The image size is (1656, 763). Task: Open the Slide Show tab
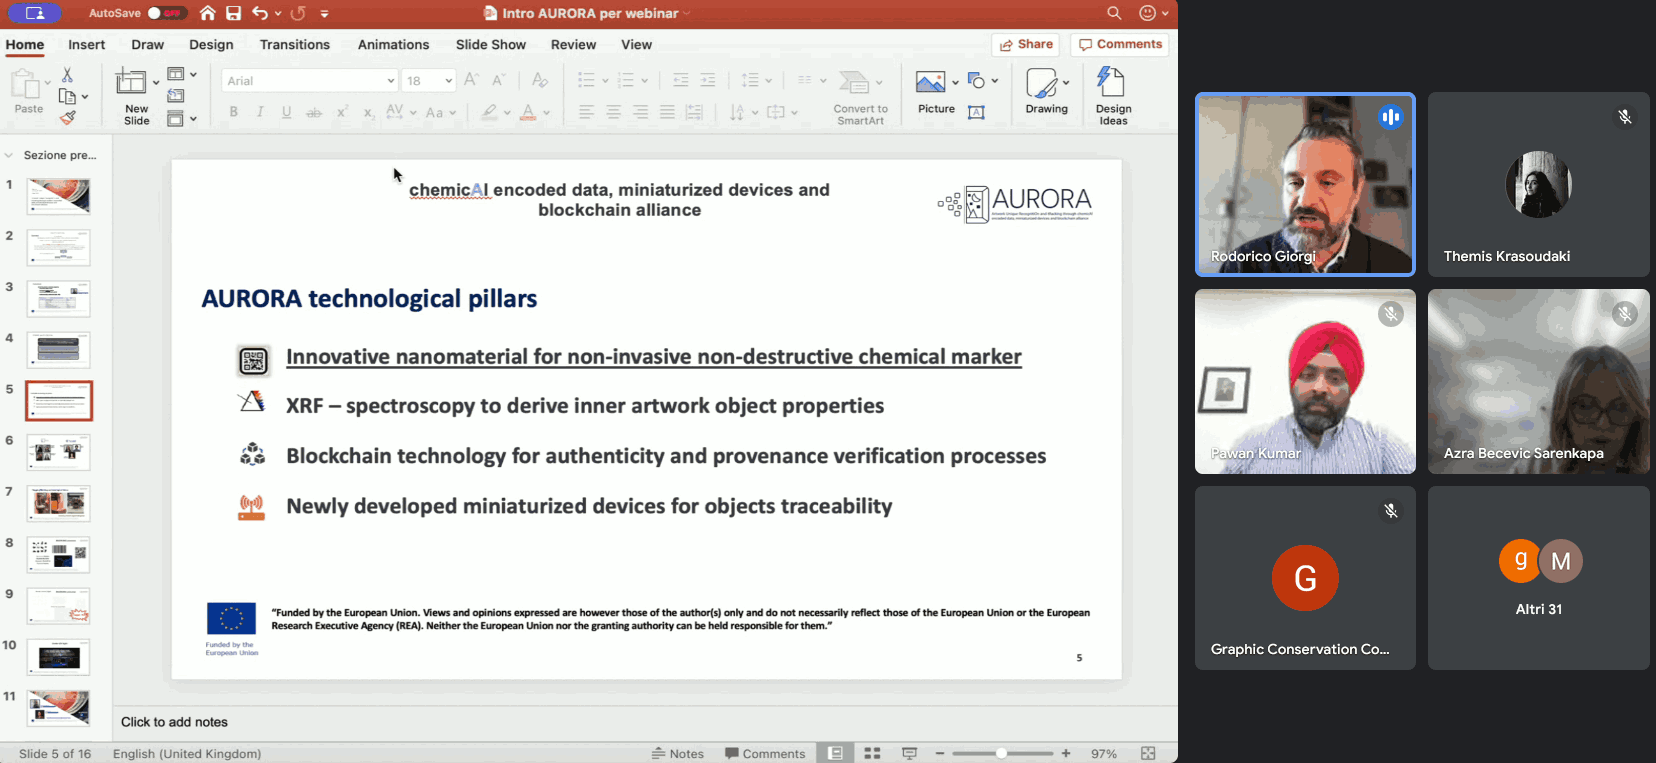tap(490, 45)
